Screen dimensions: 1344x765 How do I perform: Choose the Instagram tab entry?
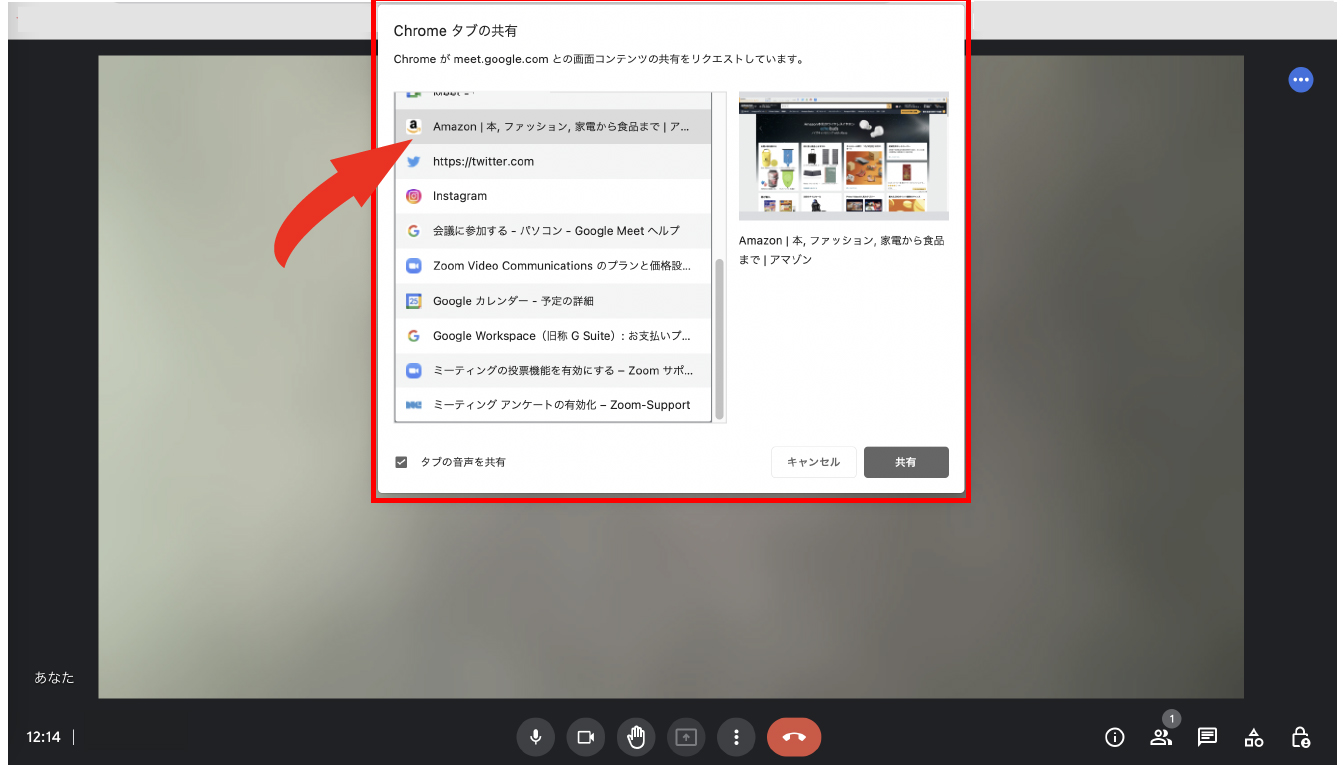point(553,196)
